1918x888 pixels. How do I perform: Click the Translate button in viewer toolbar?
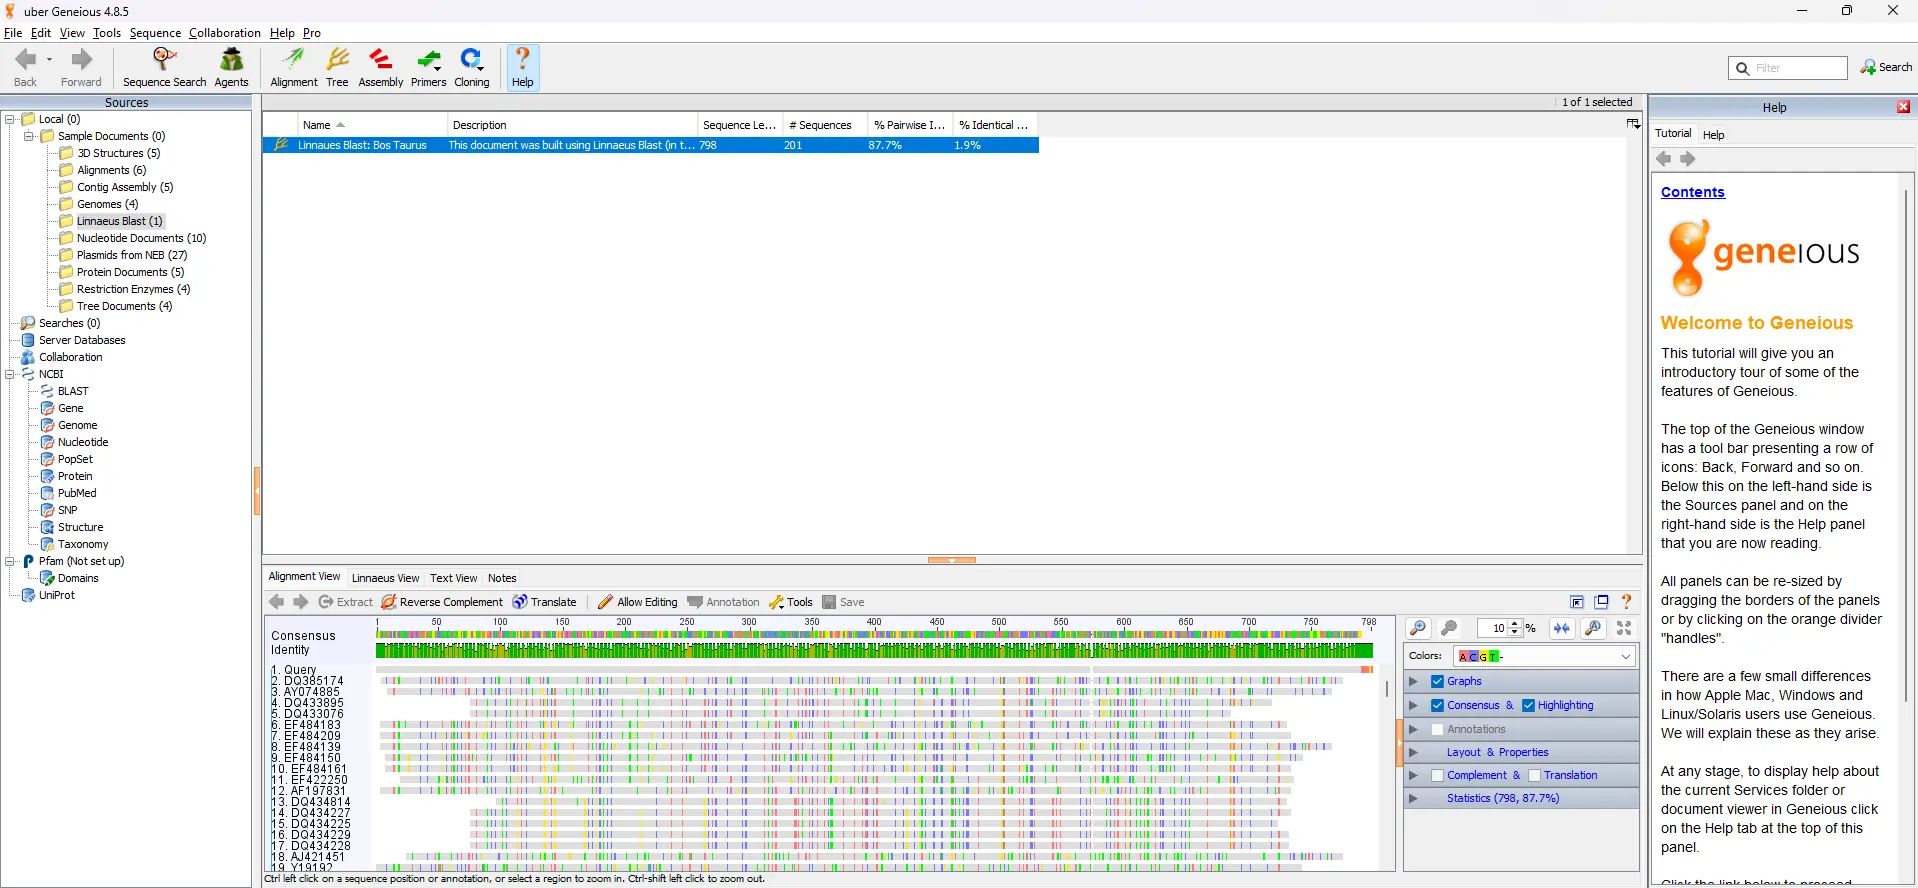(x=545, y=602)
